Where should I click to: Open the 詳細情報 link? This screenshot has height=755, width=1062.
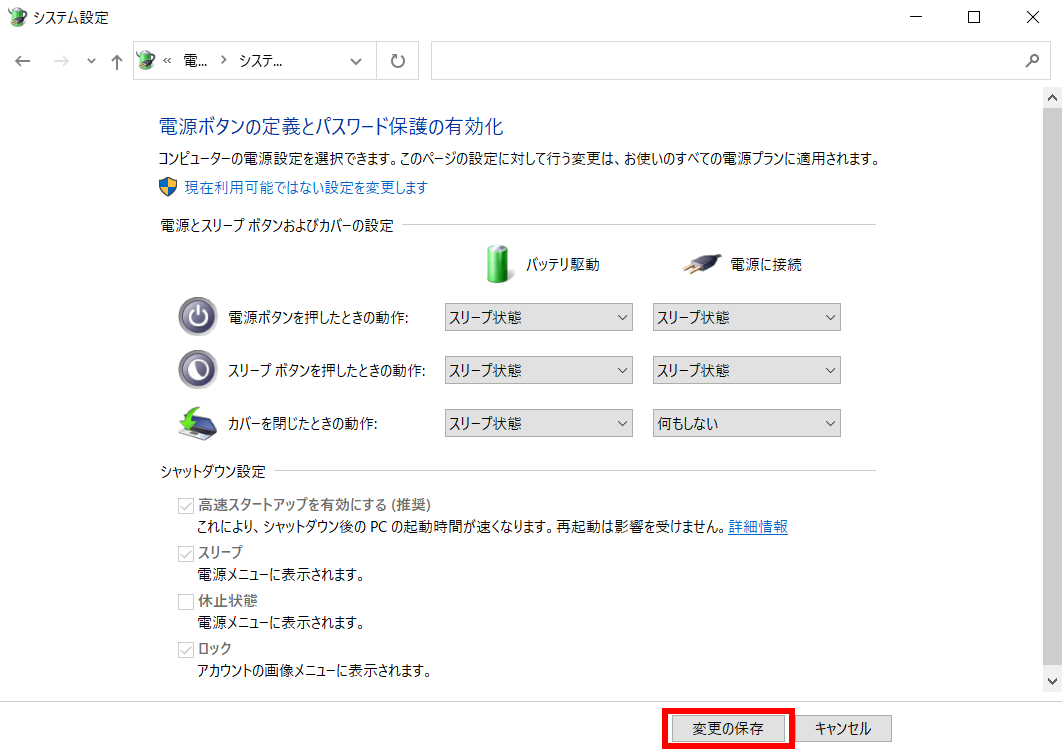[x=758, y=527]
